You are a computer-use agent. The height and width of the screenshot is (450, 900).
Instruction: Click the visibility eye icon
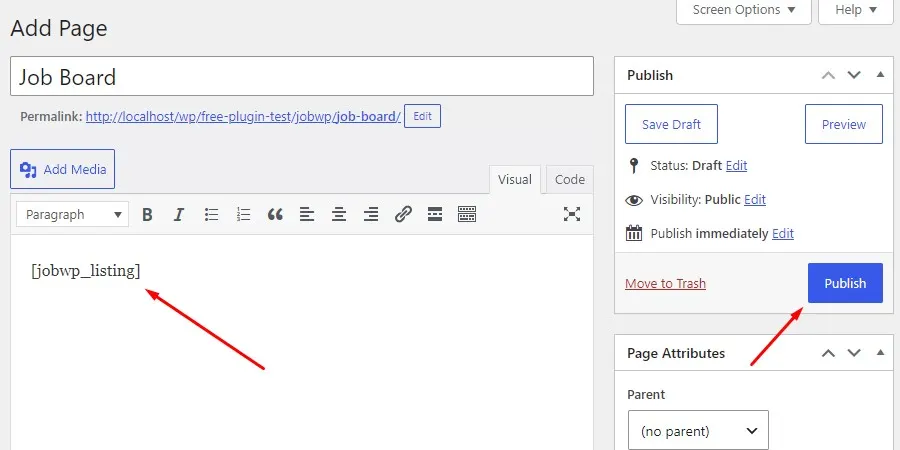pos(634,200)
